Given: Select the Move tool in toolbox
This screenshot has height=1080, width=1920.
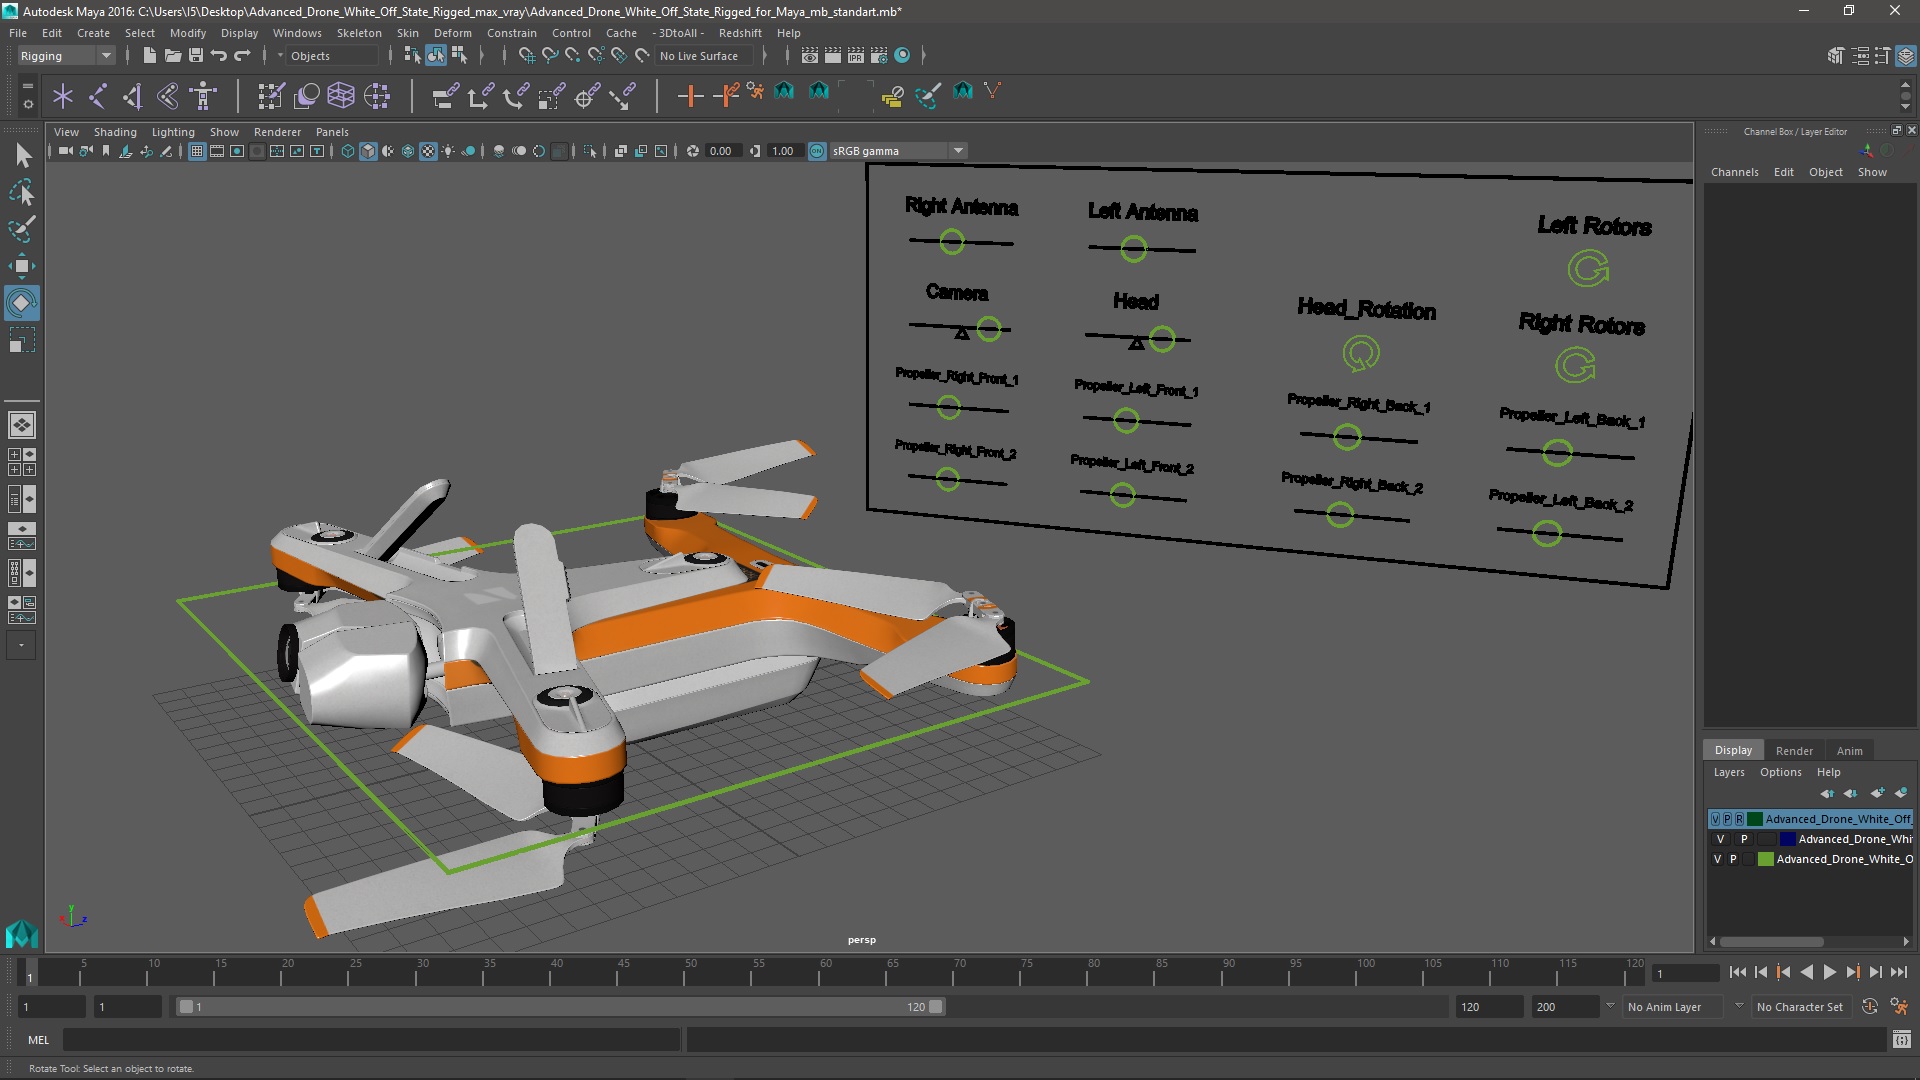Looking at the screenshot, I should pos(21,265).
